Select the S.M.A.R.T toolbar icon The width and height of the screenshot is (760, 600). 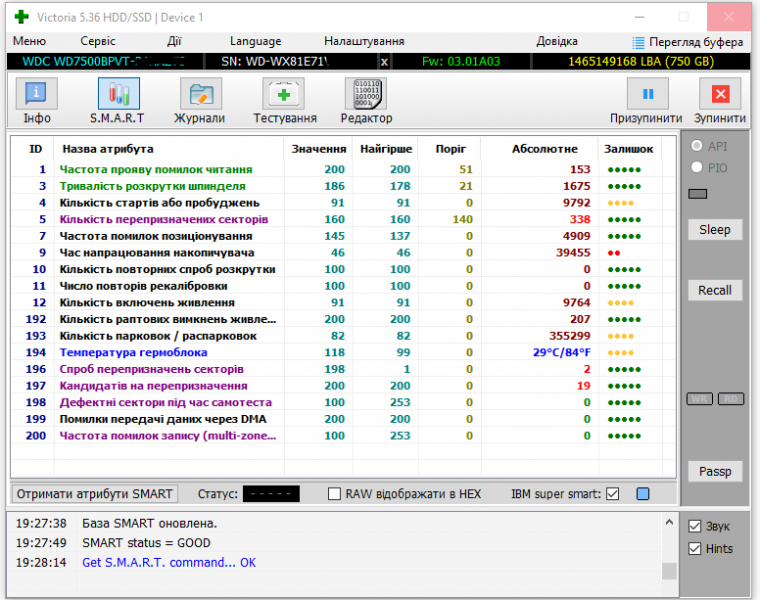[118, 95]
